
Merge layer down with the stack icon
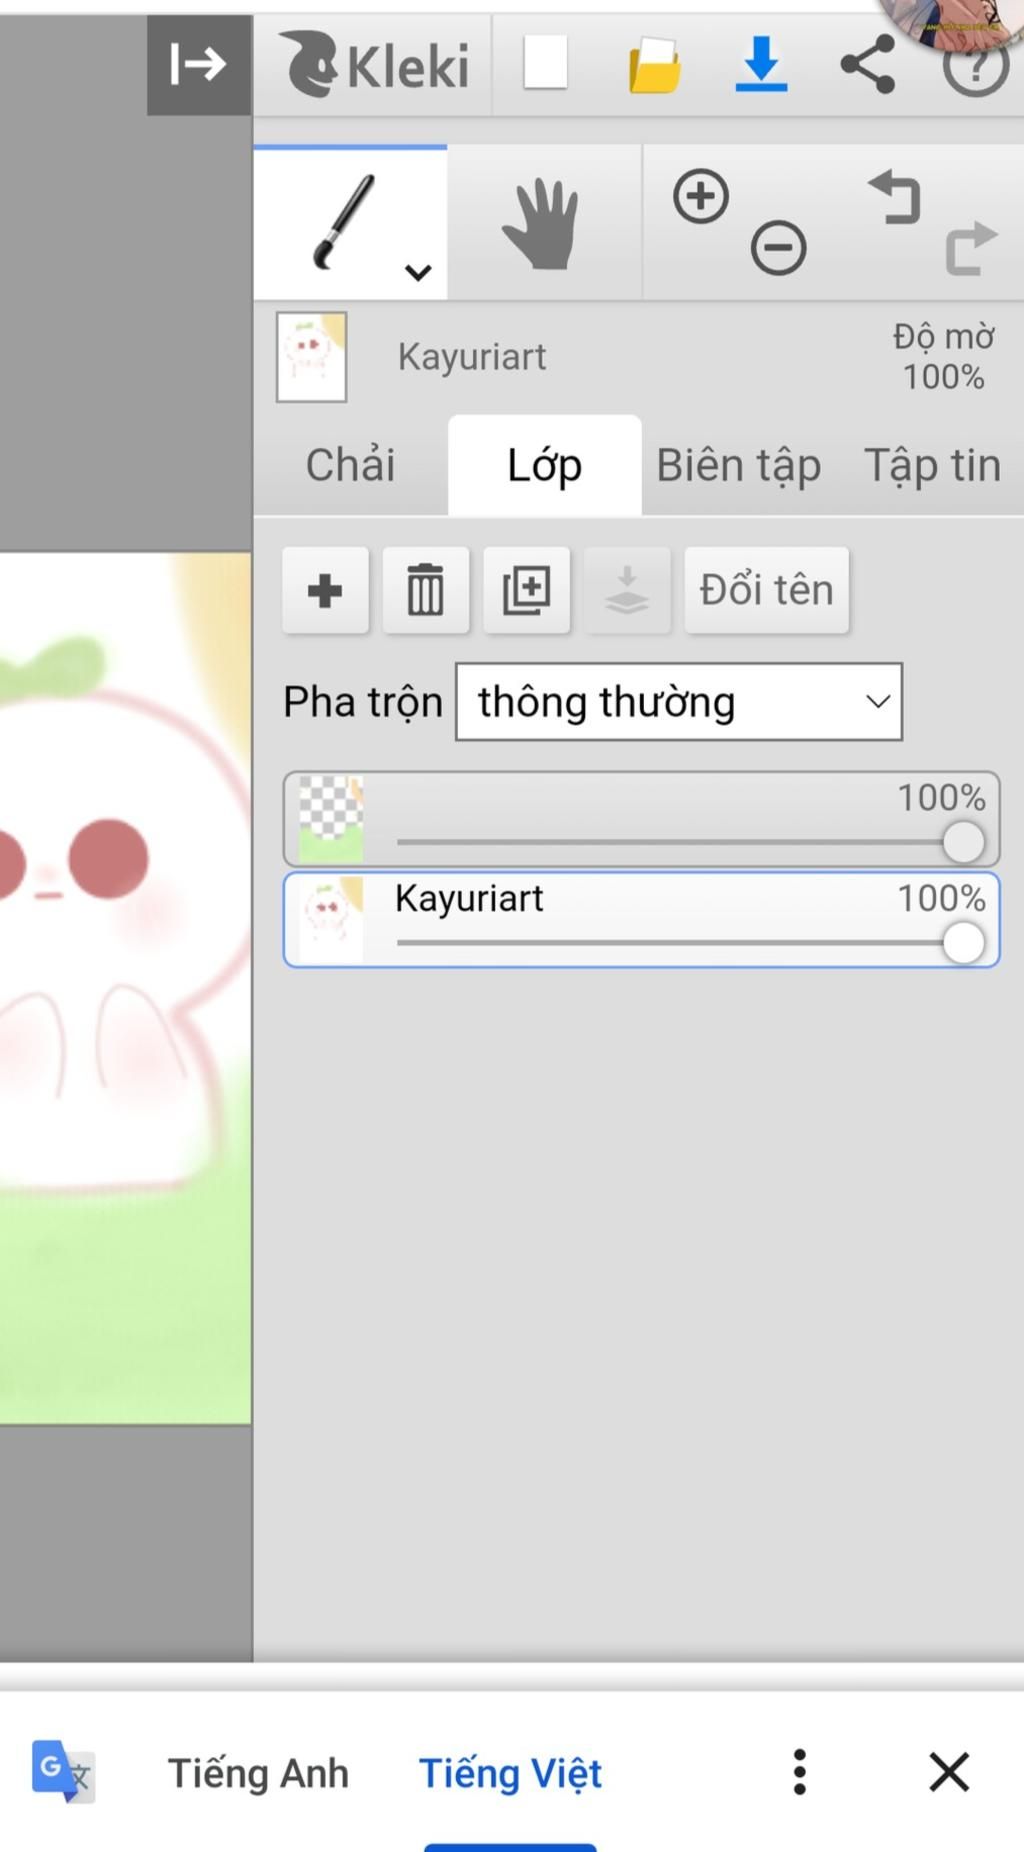pos(627,590)
